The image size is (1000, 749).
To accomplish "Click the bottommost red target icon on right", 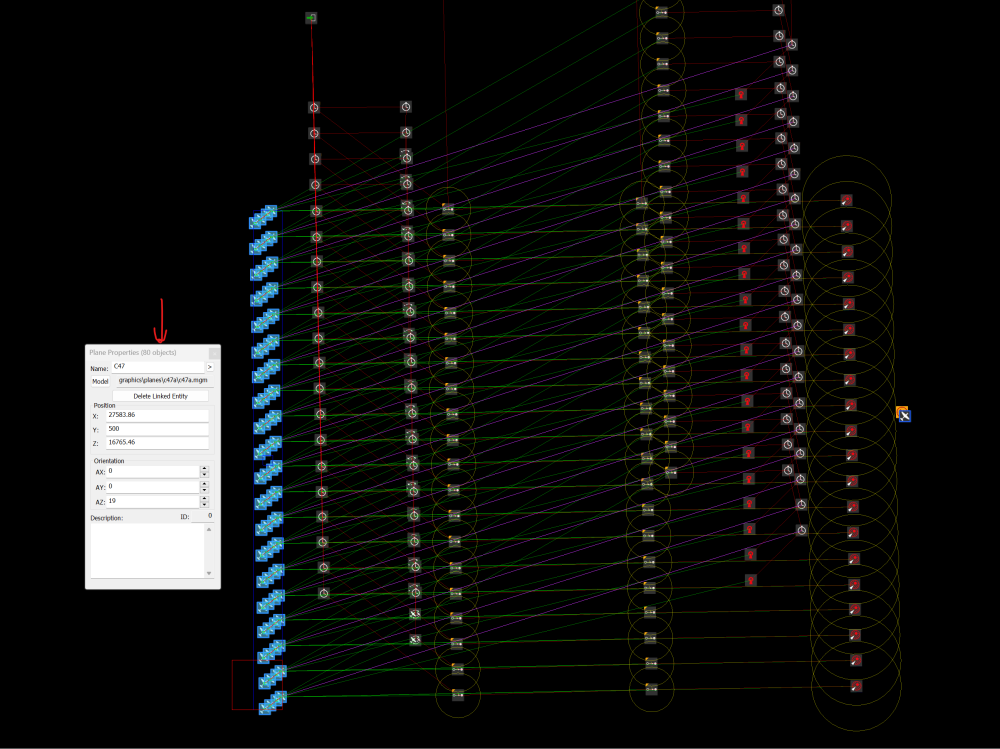I will point(856,686).
